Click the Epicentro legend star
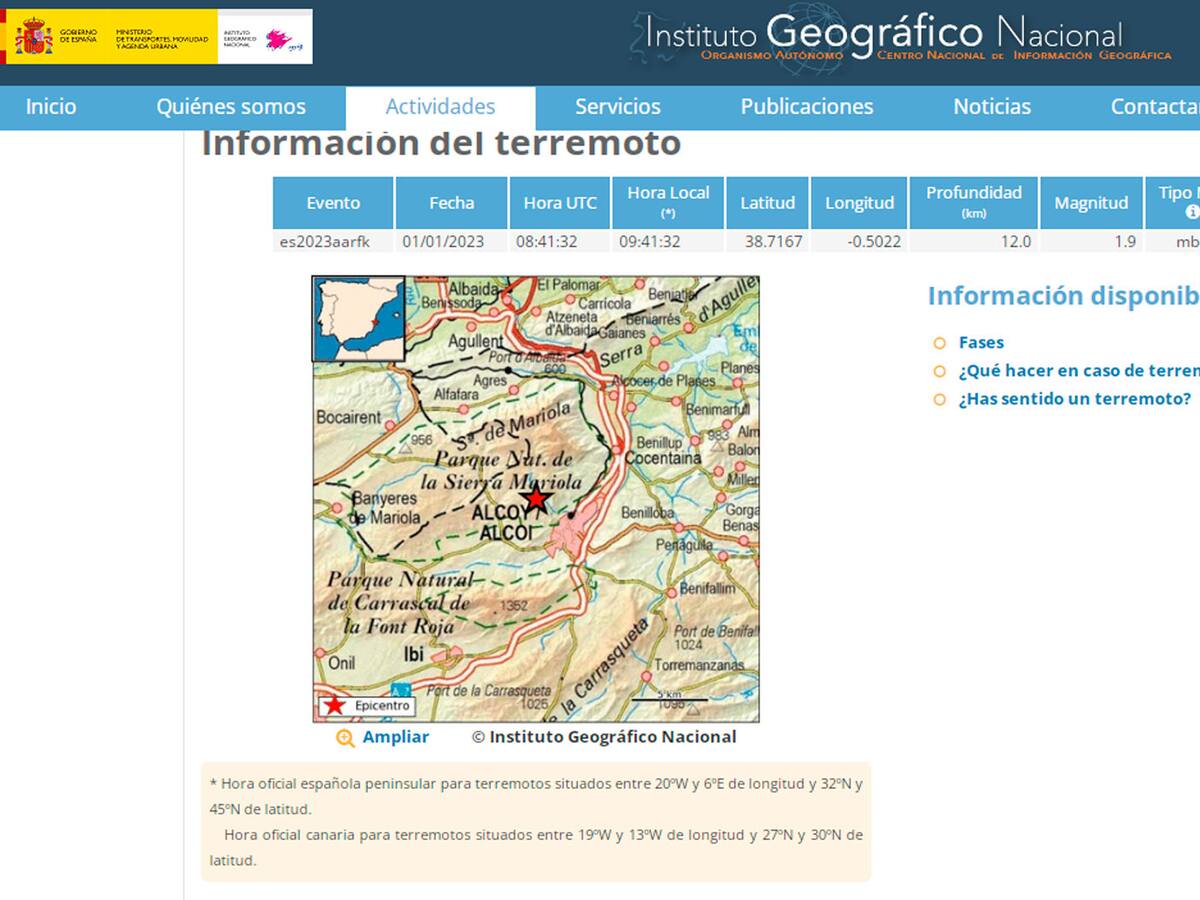1200x900 pixels. [x=334, y=705]
